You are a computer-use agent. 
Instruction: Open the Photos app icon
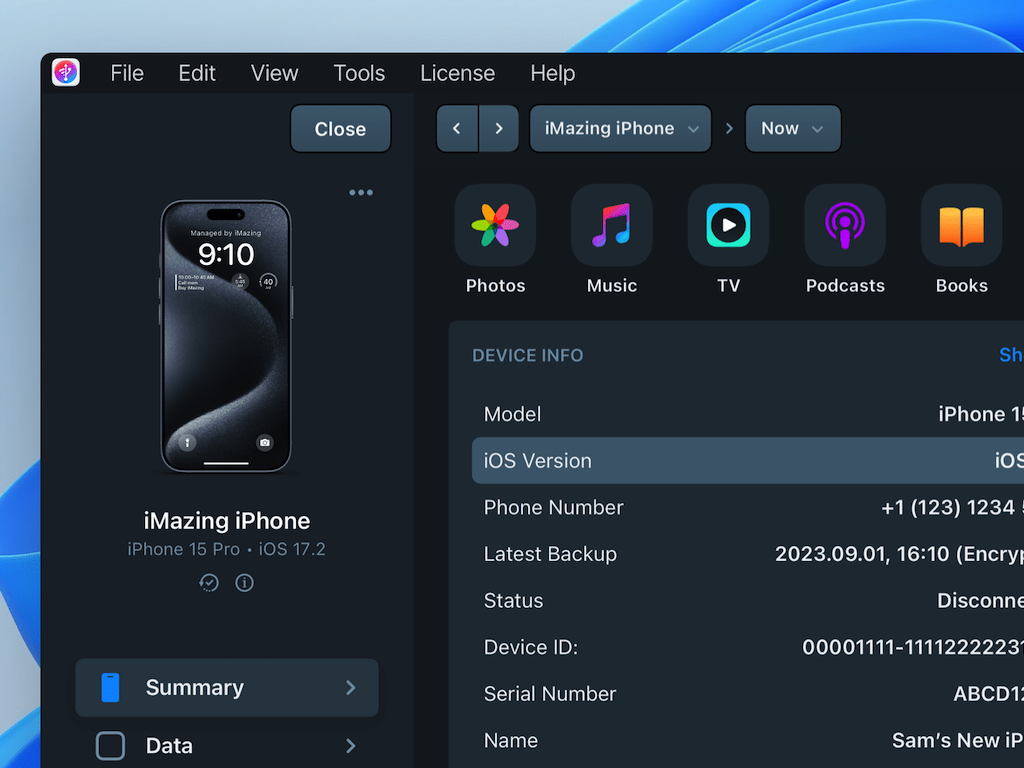coord(495,225)
